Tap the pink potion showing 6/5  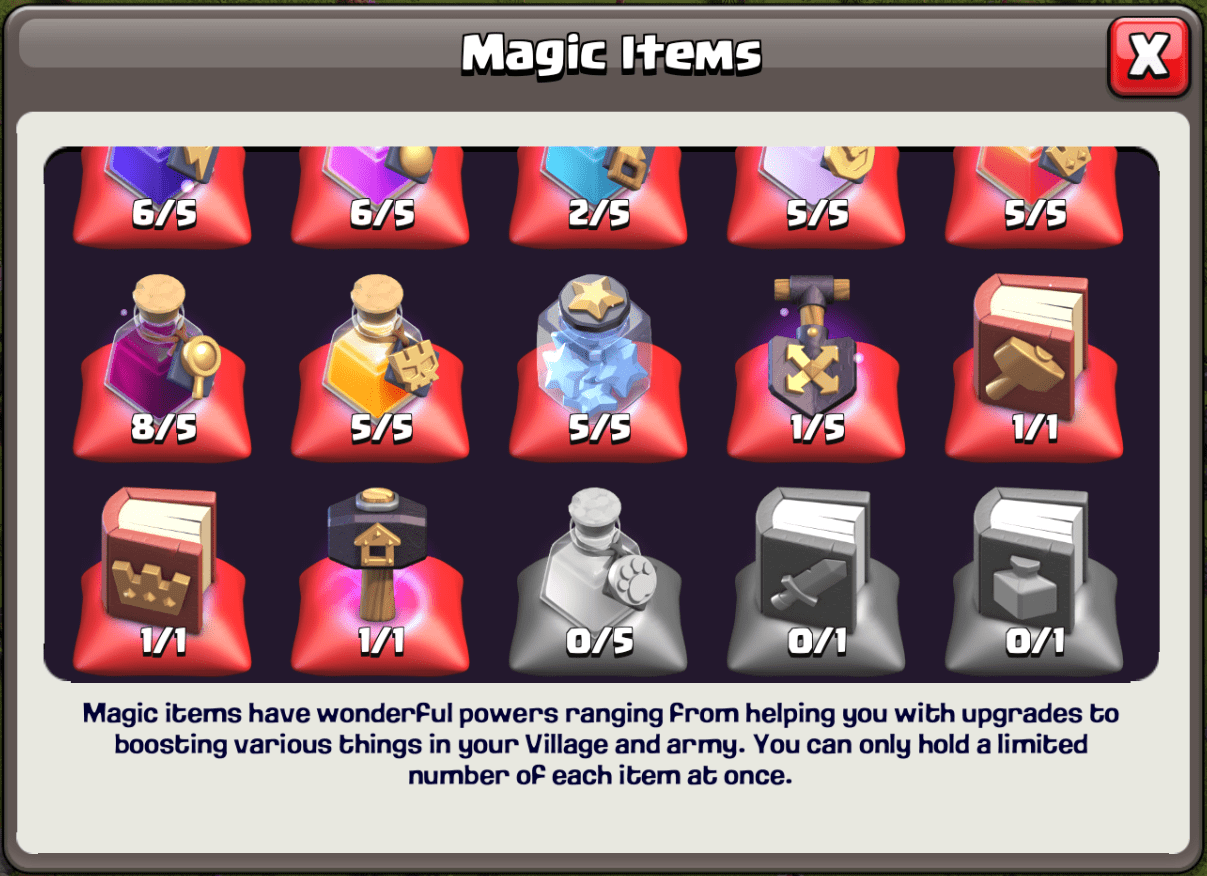point(380,196)
